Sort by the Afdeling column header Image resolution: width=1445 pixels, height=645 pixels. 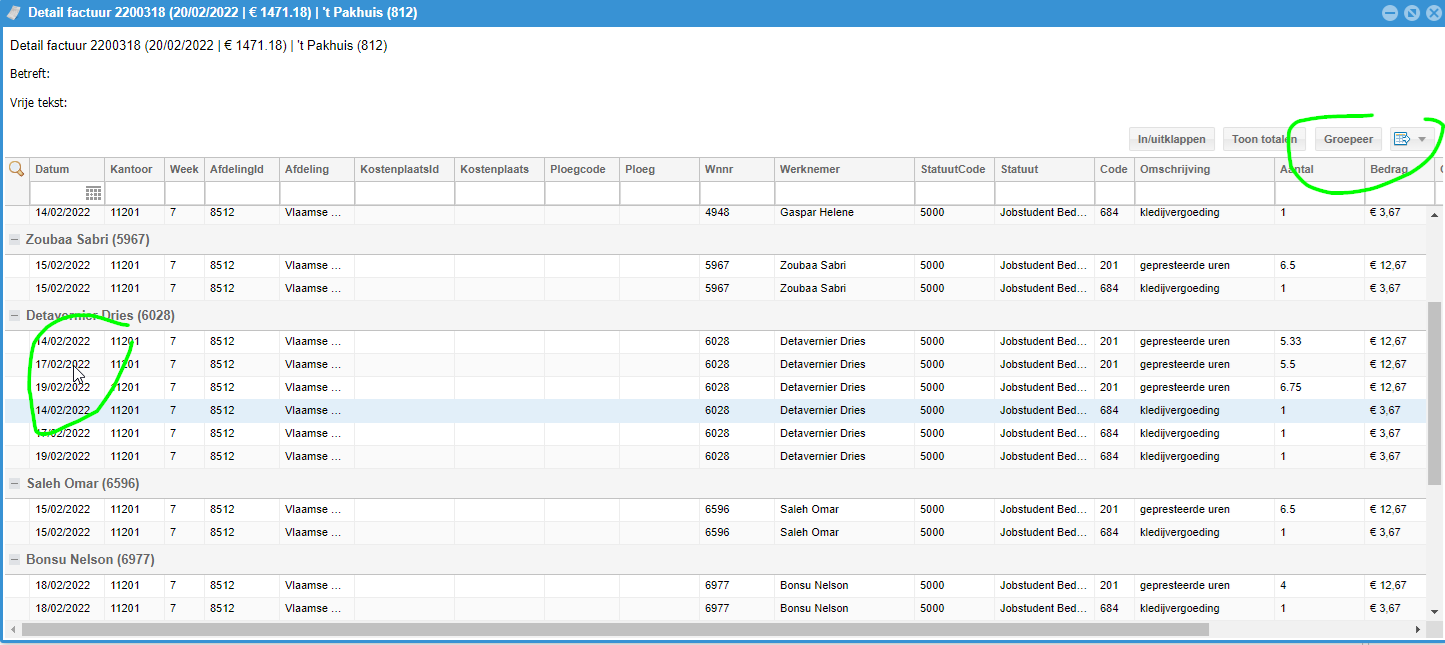click(x=317, y=169)
